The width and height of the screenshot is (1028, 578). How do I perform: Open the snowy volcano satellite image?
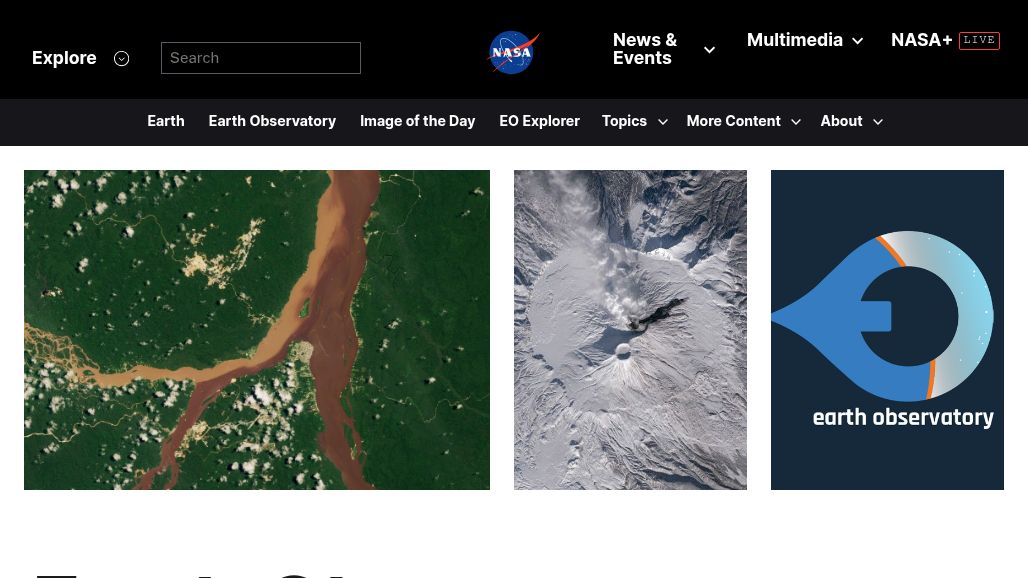click(630, 330)
